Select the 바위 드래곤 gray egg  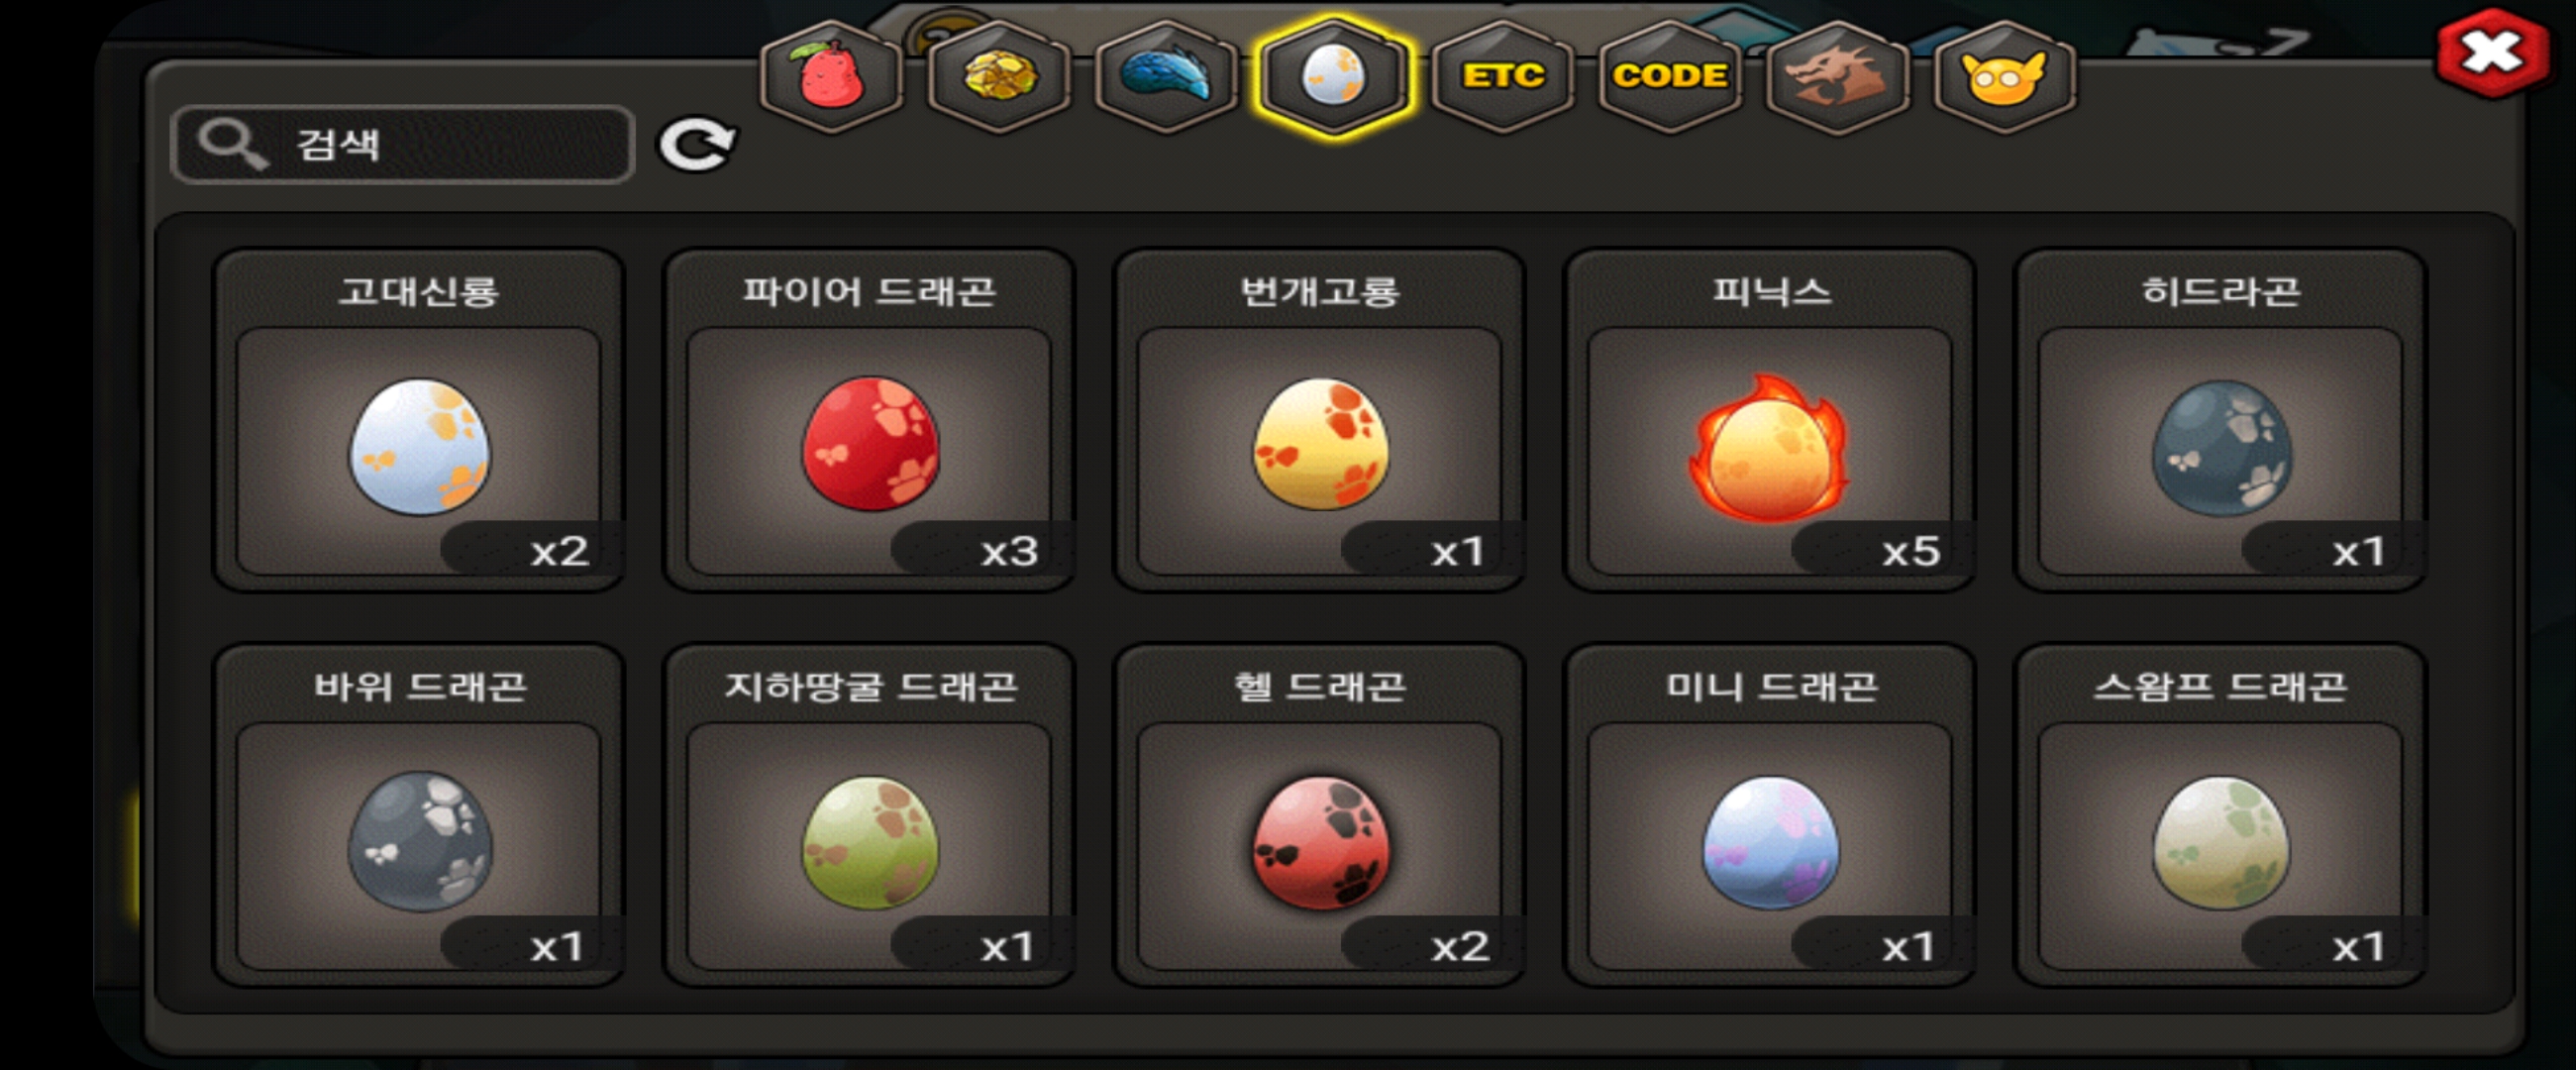pos(419,815)
